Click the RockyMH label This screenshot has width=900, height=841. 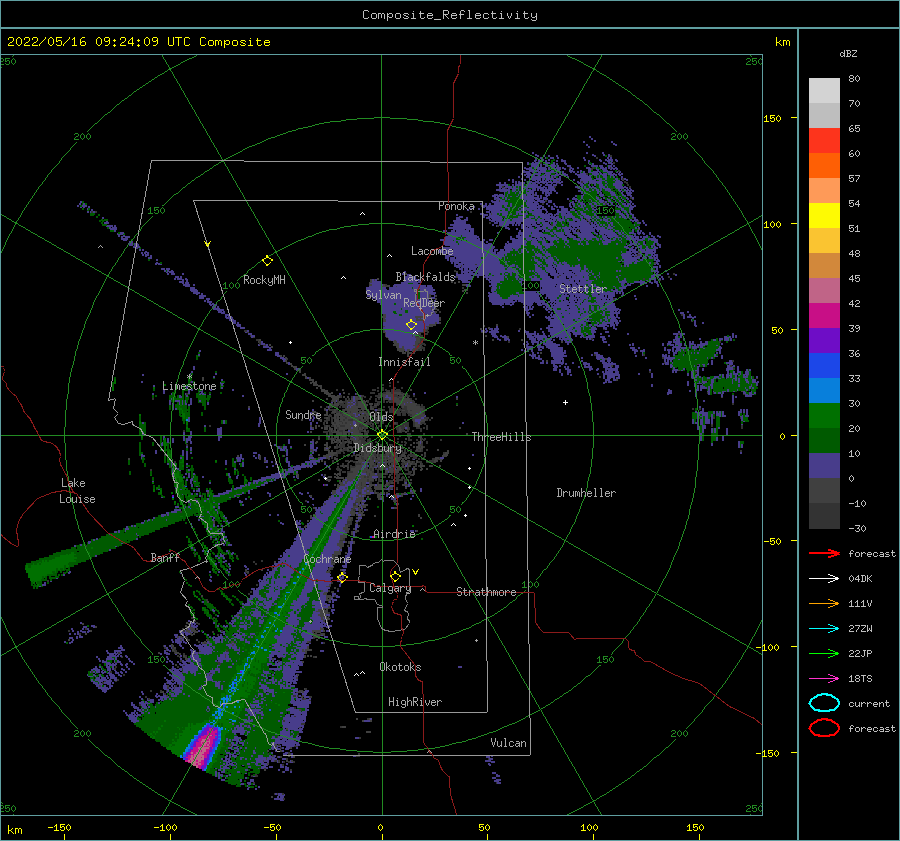(x=264, y=280)
